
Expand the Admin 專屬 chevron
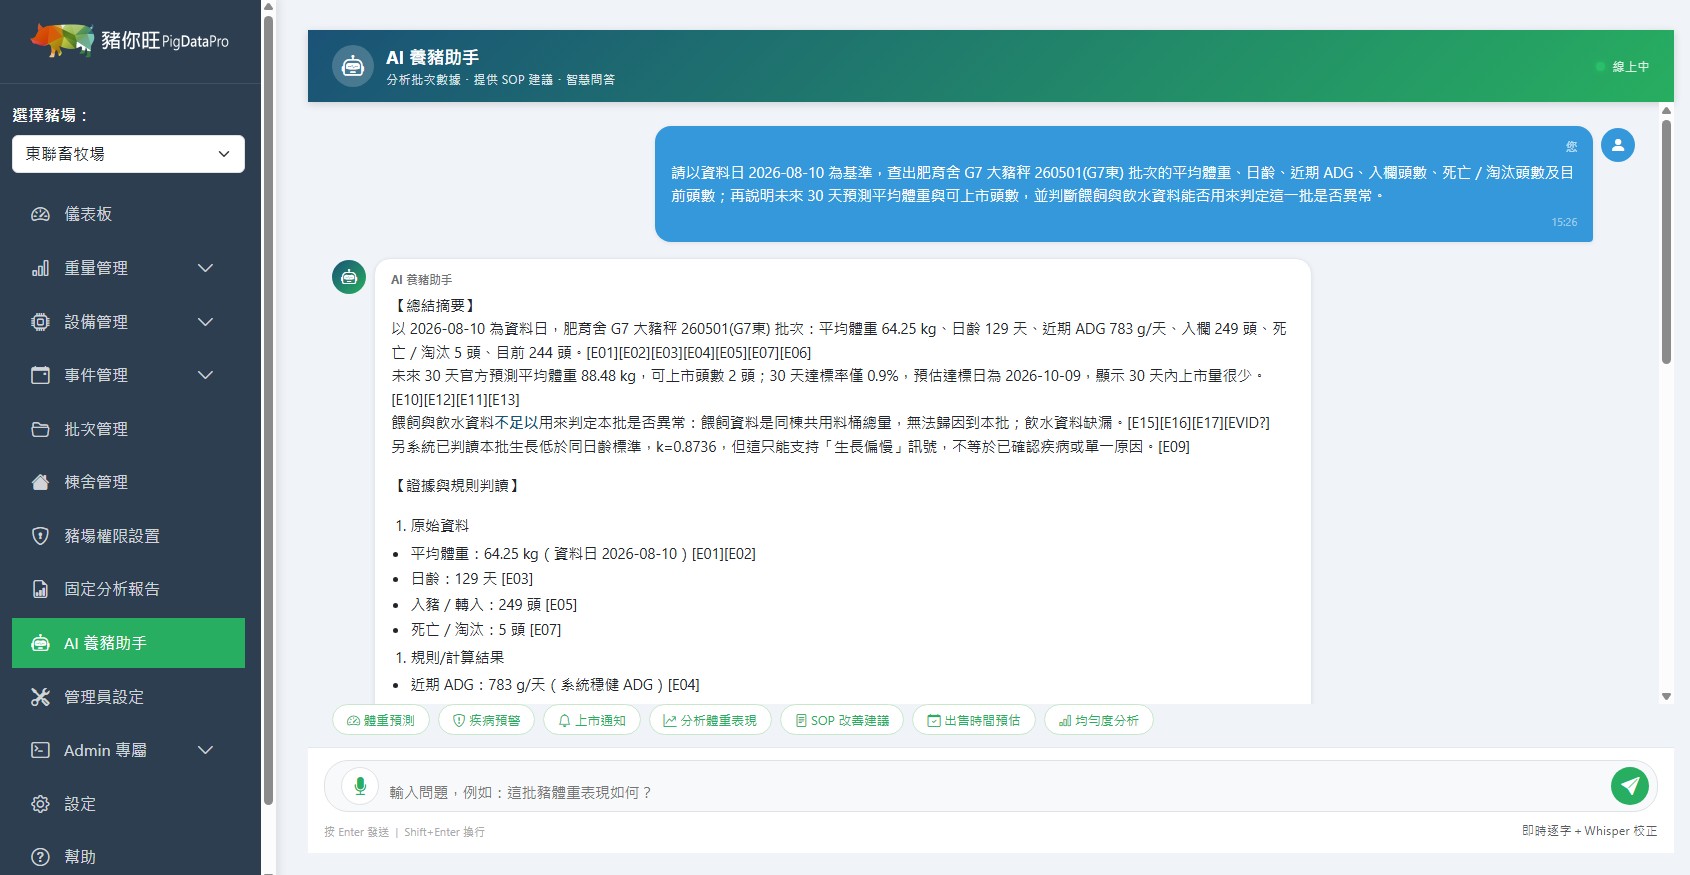tap(205, 750)
